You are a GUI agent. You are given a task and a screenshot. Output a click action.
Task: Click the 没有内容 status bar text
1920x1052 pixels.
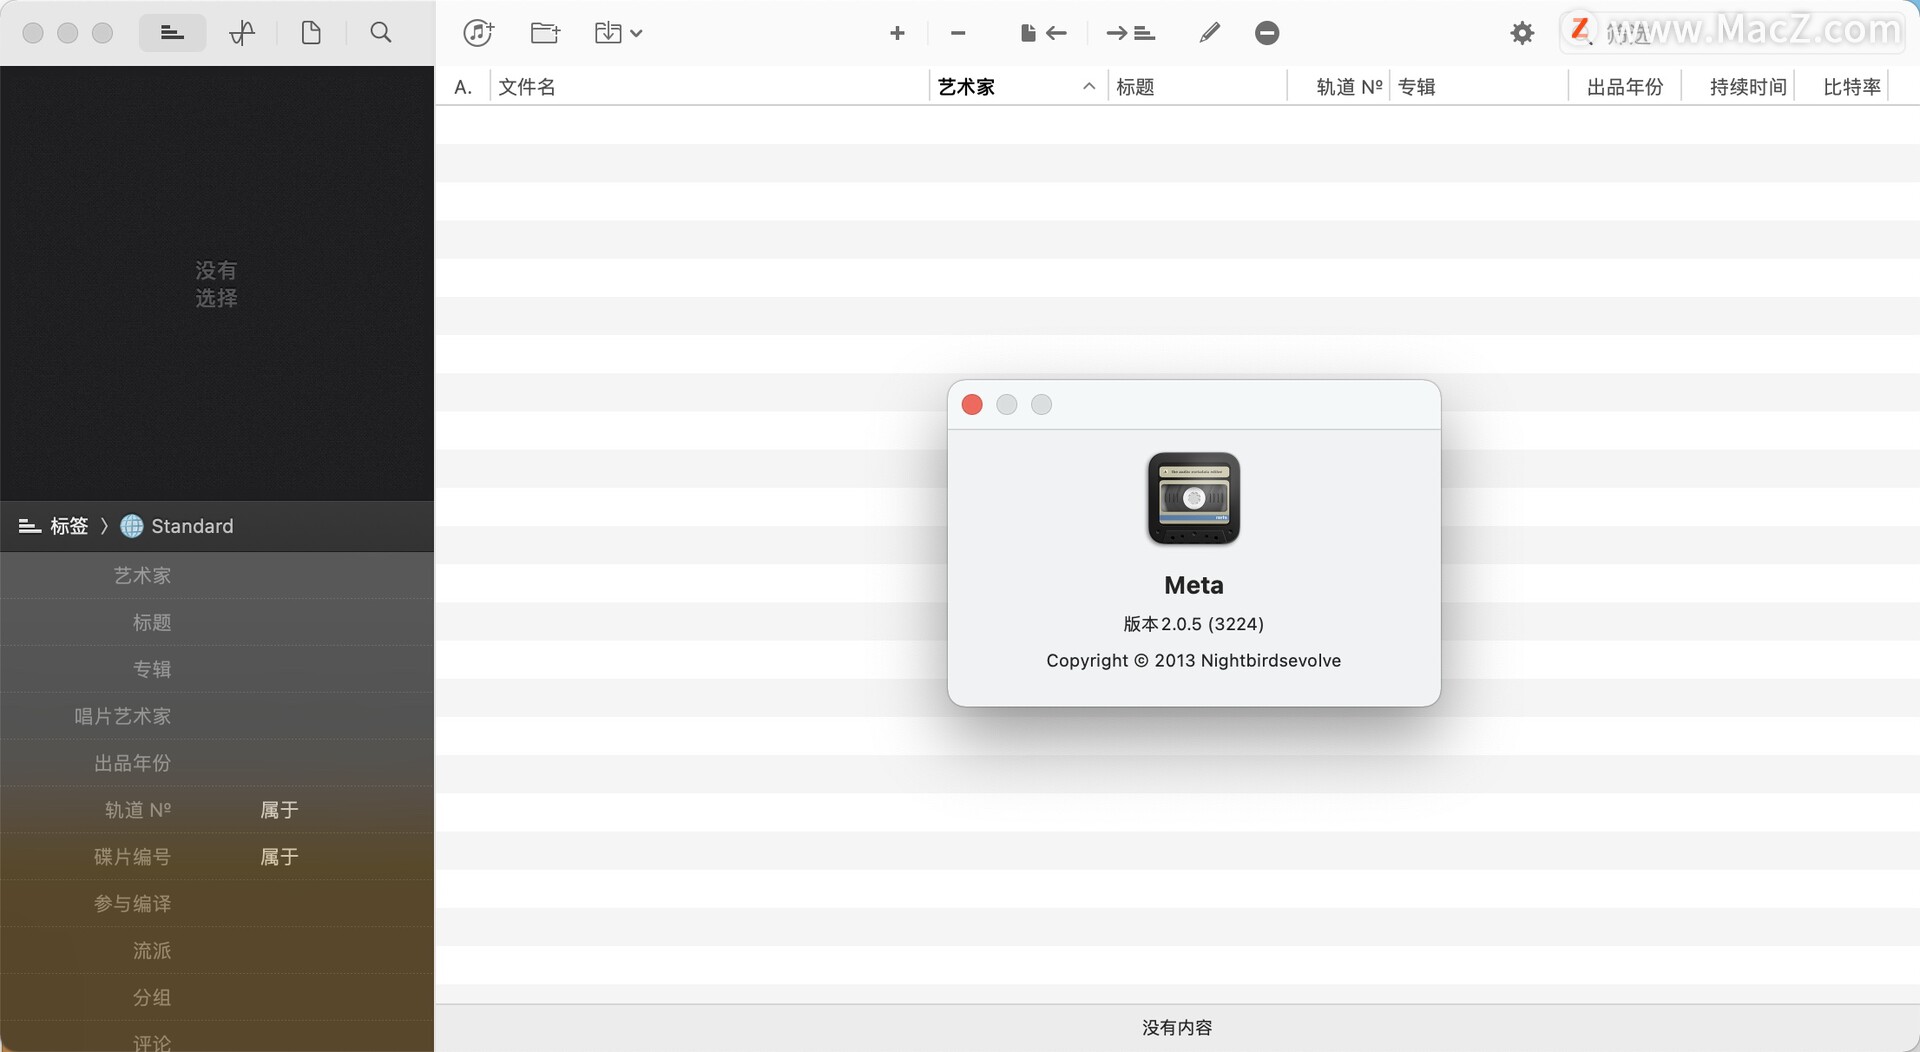click(1177, 1028)
